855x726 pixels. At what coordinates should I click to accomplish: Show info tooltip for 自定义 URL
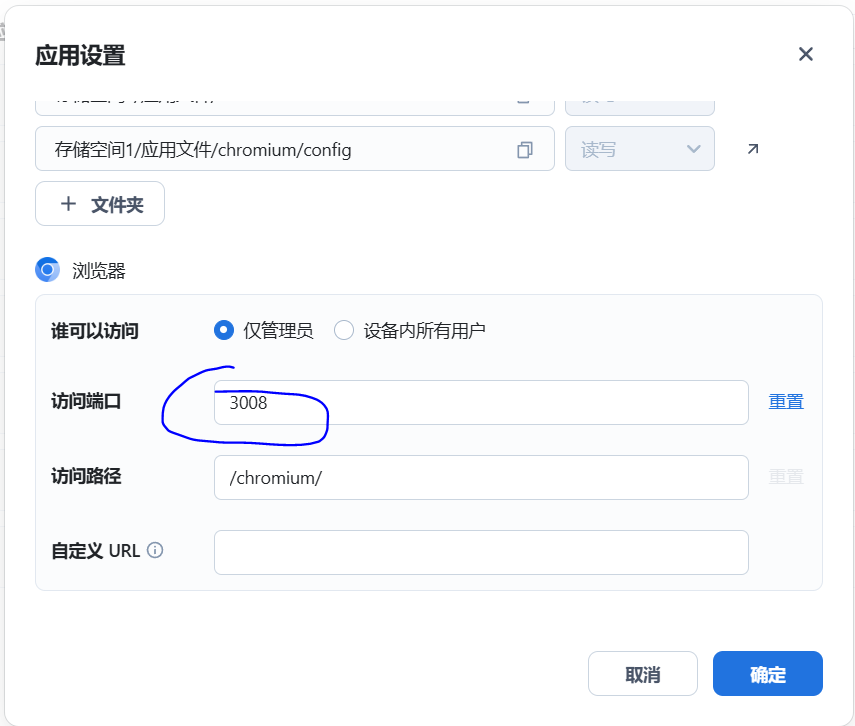point(155,550)
